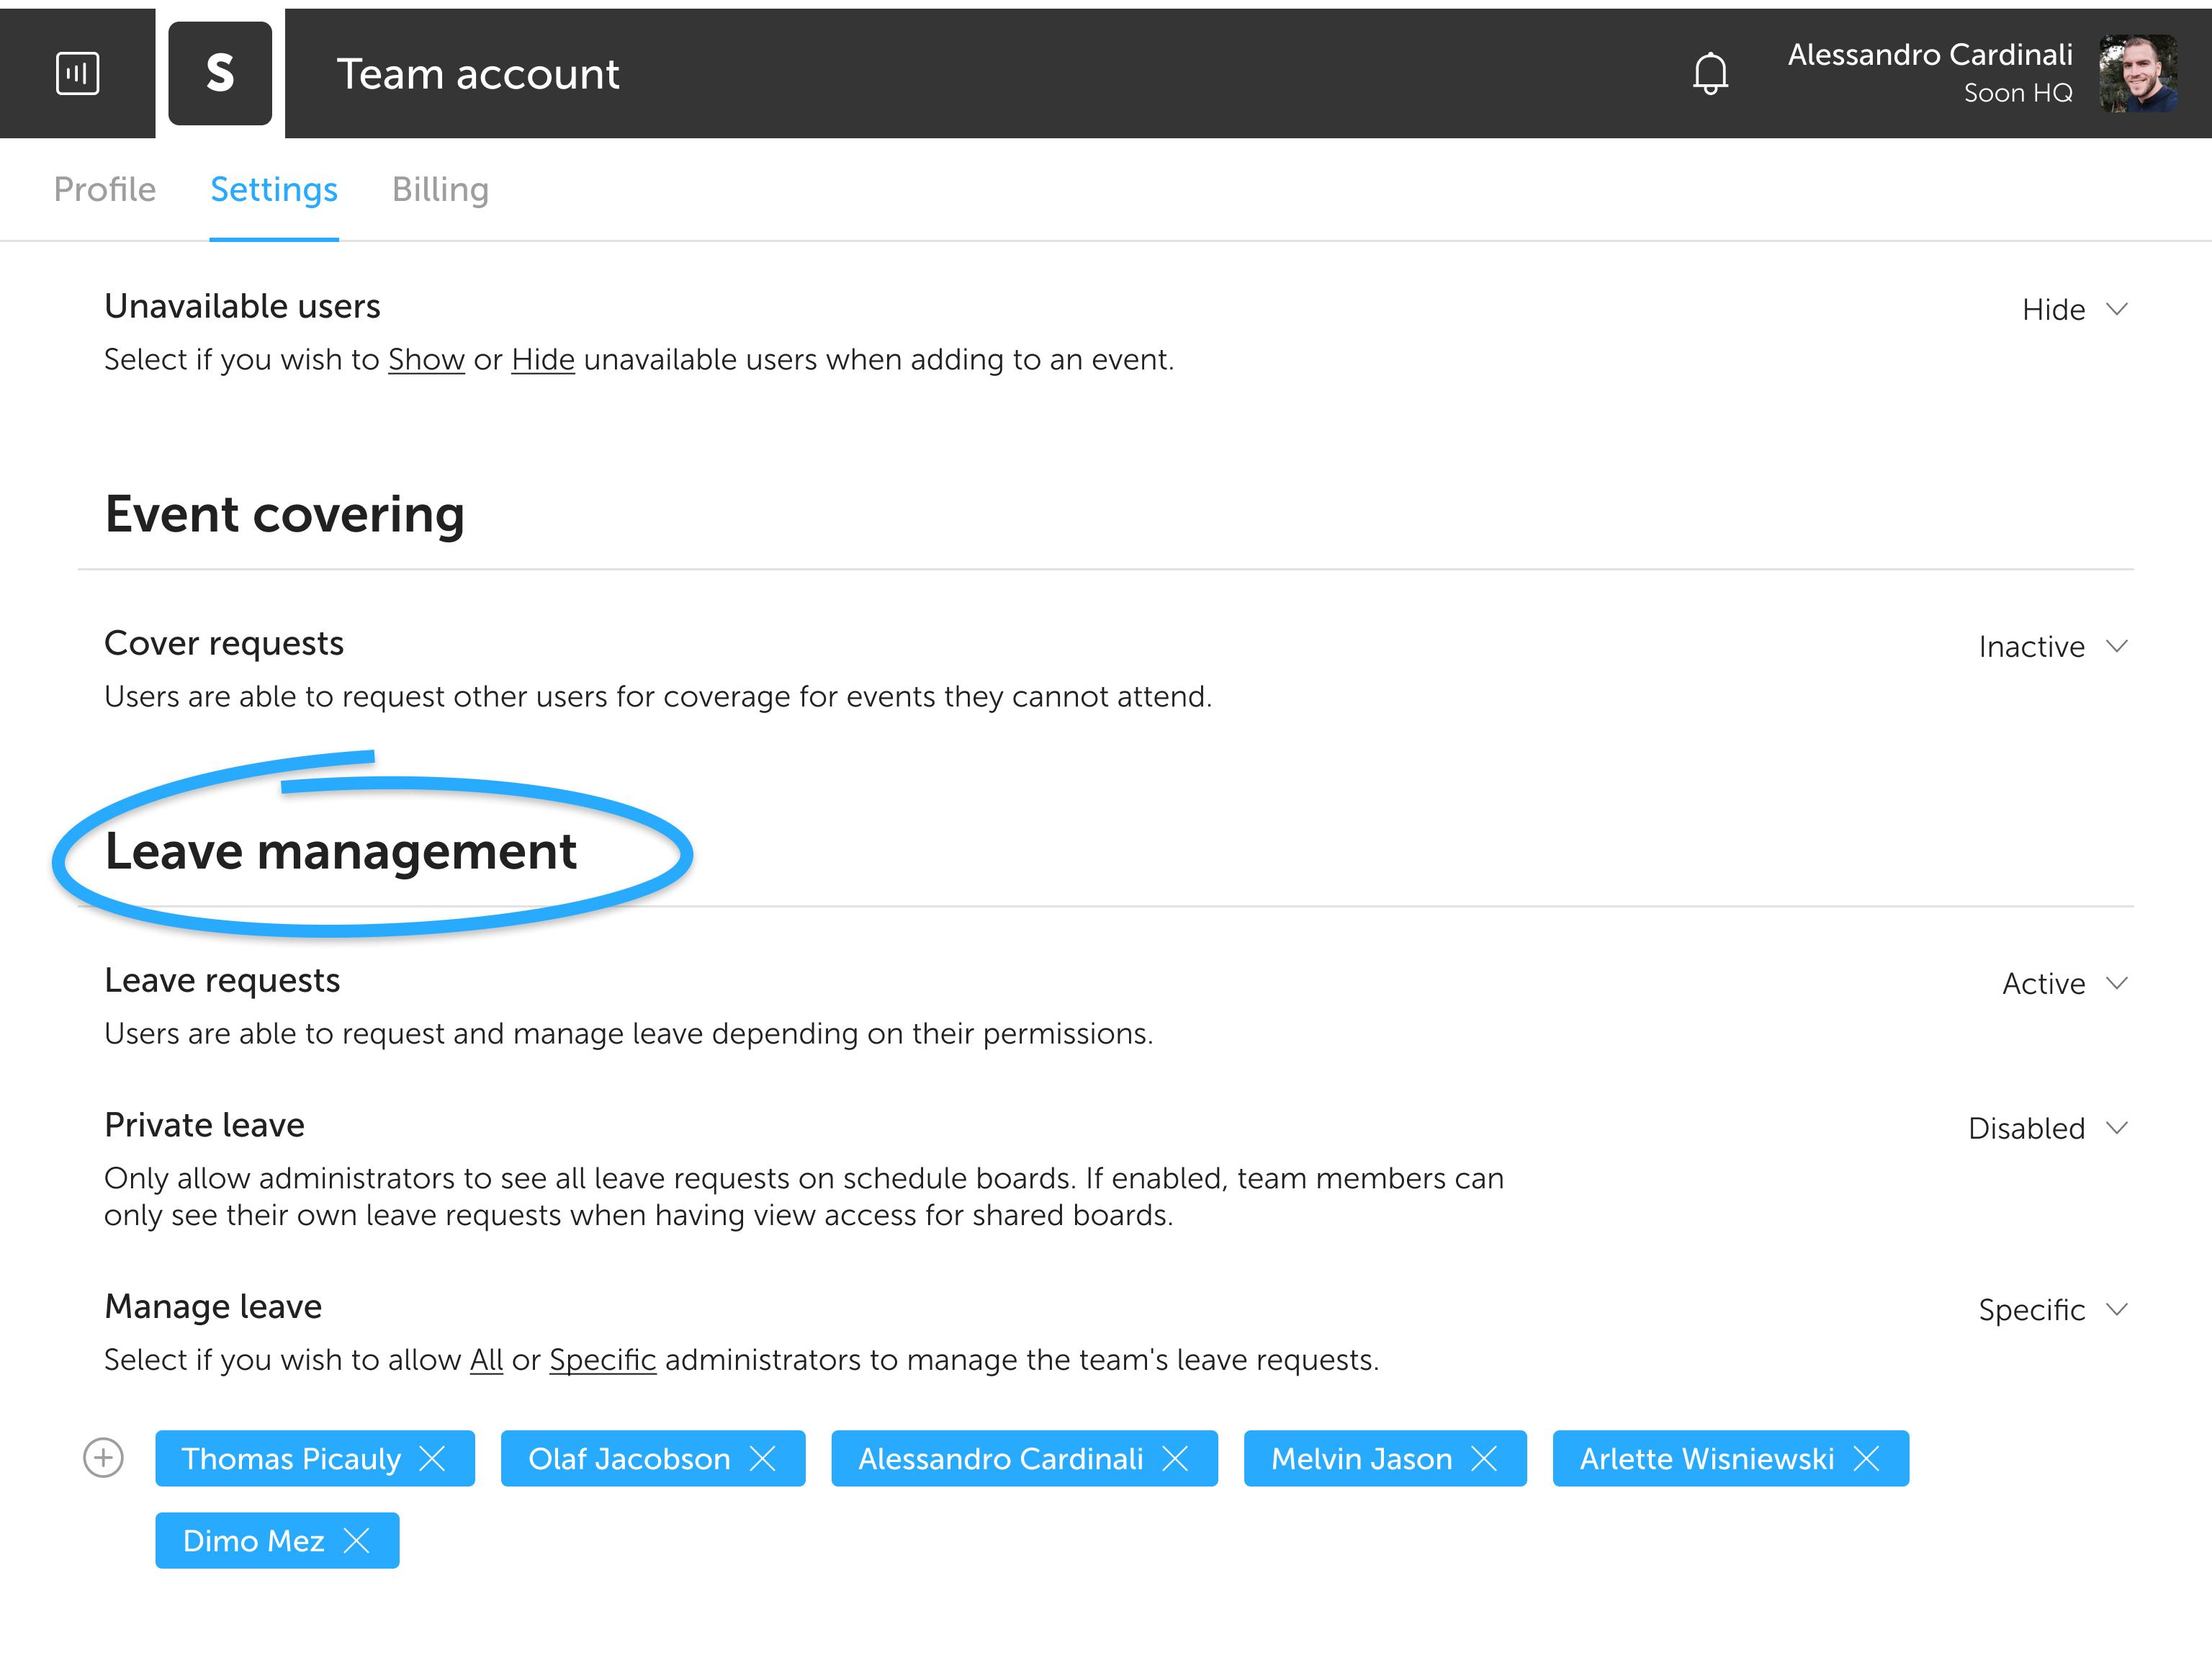Click the Specific link in Manage leave
The image size is (2212, 1668).
point(602,1360)
